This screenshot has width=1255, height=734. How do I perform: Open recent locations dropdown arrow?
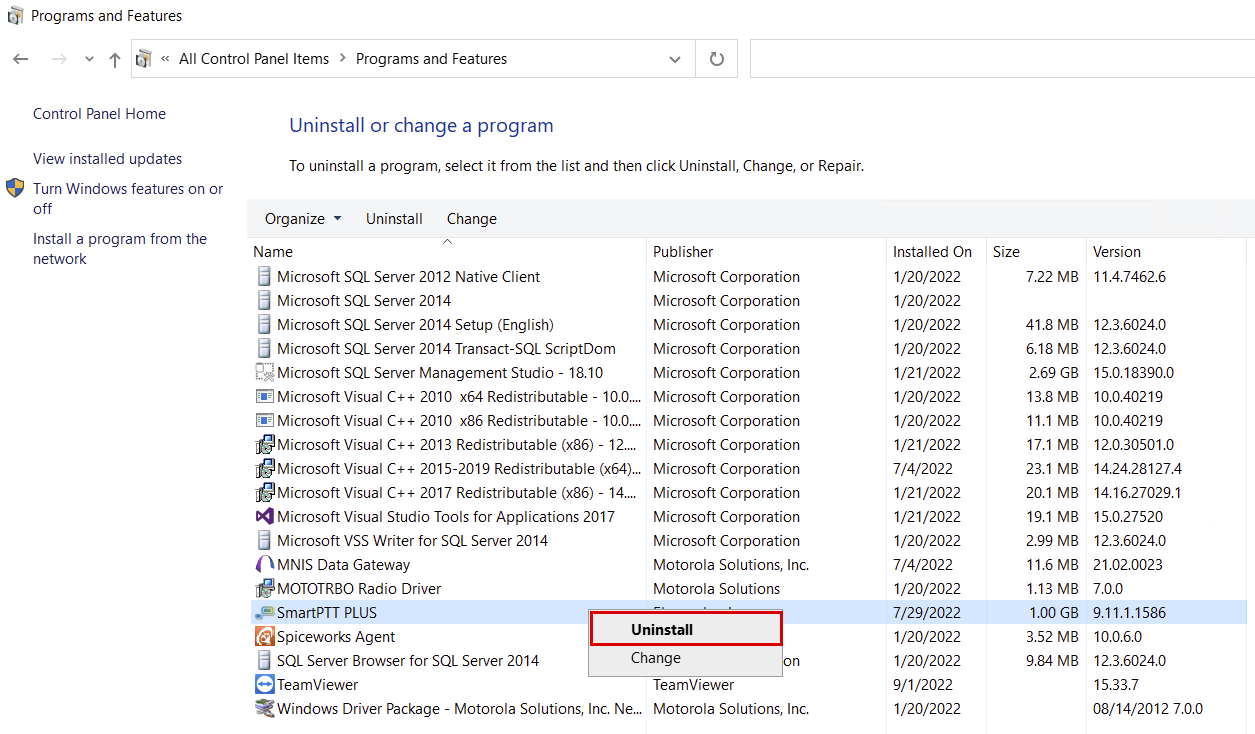(89, 59)
